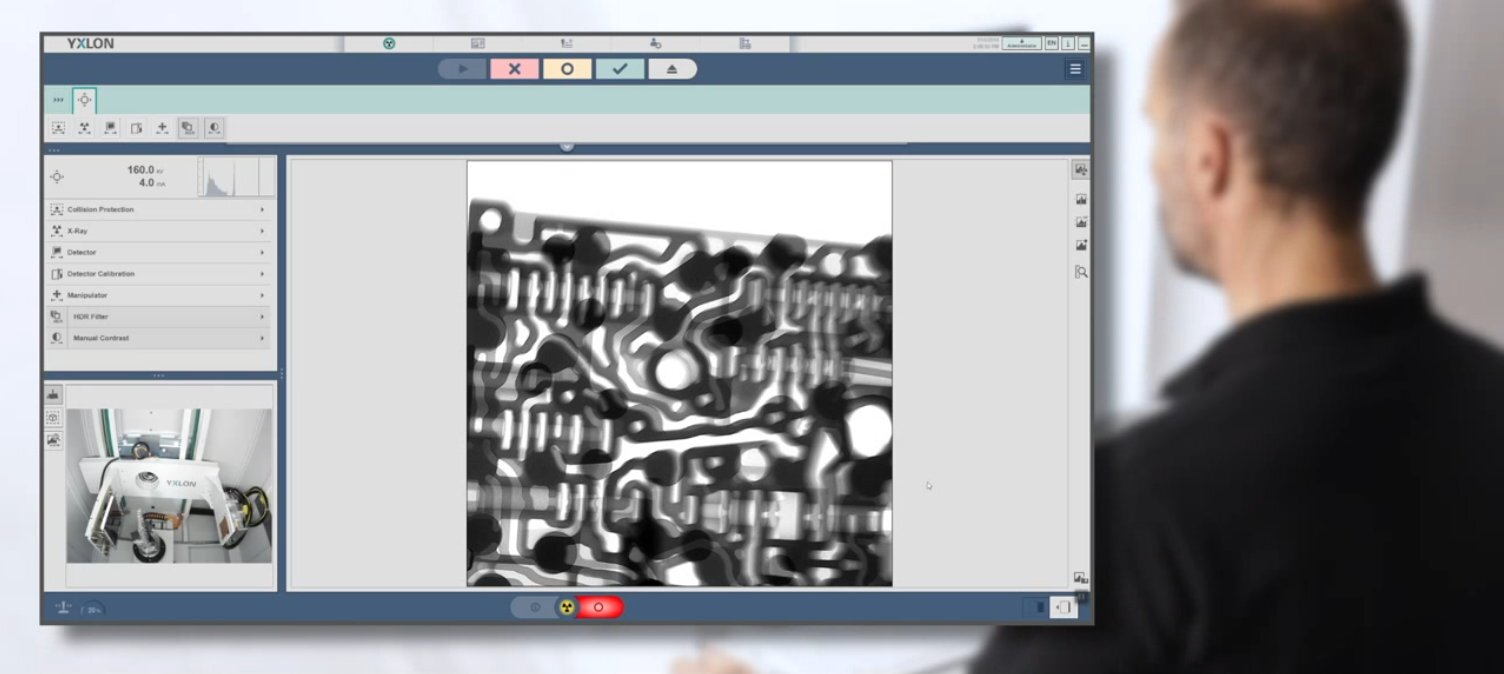The image size is (1504, 674).
Task: Click the manipulator icon in status bar
Action: pos(63,607)
